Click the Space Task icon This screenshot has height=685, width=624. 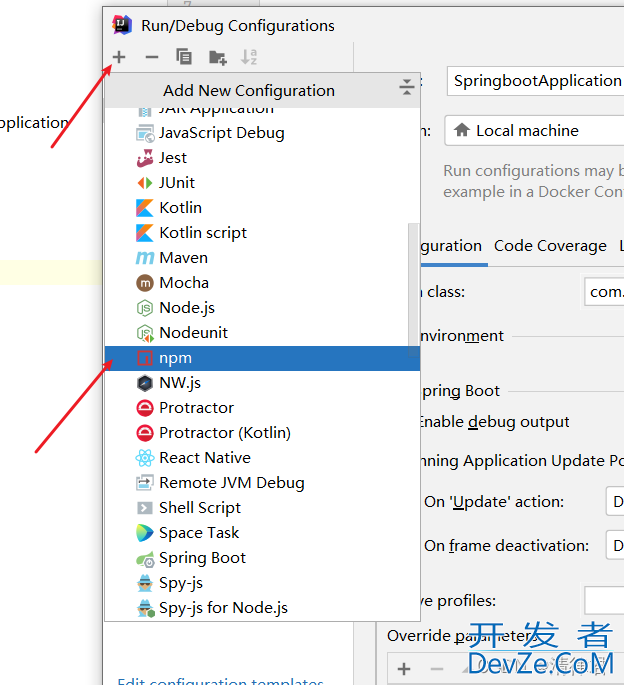(x=145, y=533)
